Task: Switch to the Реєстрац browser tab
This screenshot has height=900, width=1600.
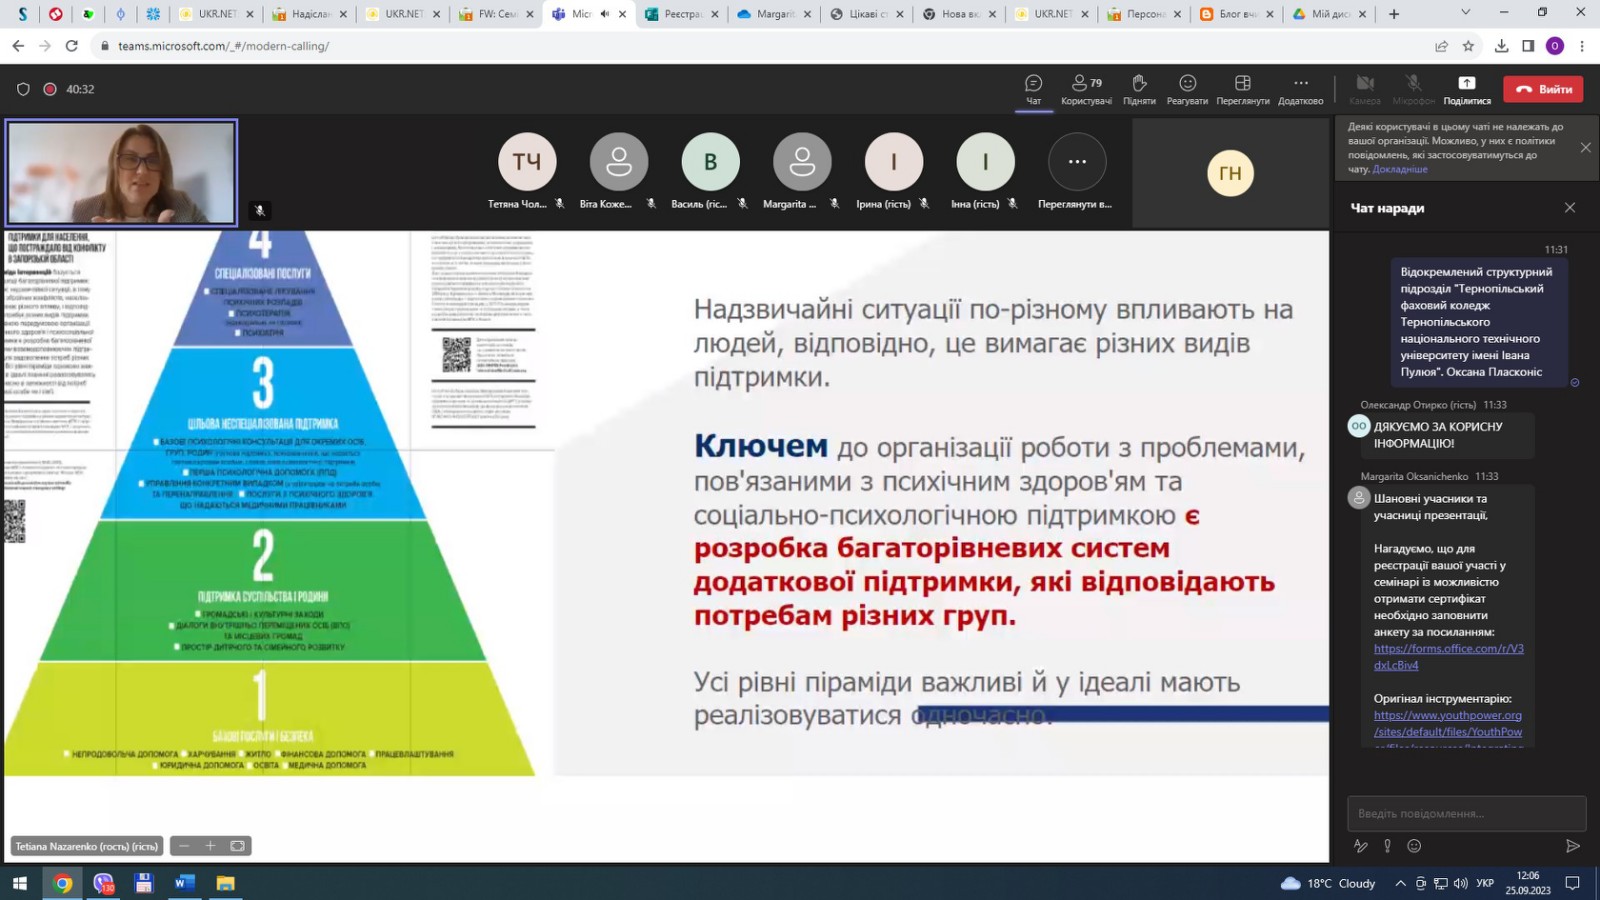Action: (x=682, y=14)
